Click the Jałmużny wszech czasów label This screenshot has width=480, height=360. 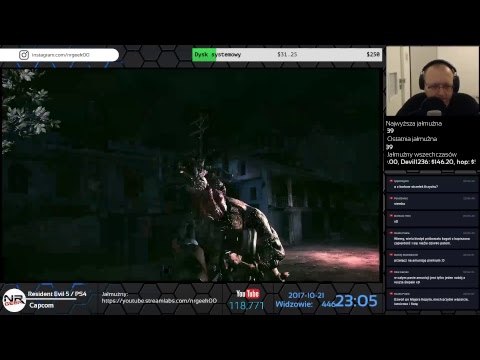(x=422, y=154)
